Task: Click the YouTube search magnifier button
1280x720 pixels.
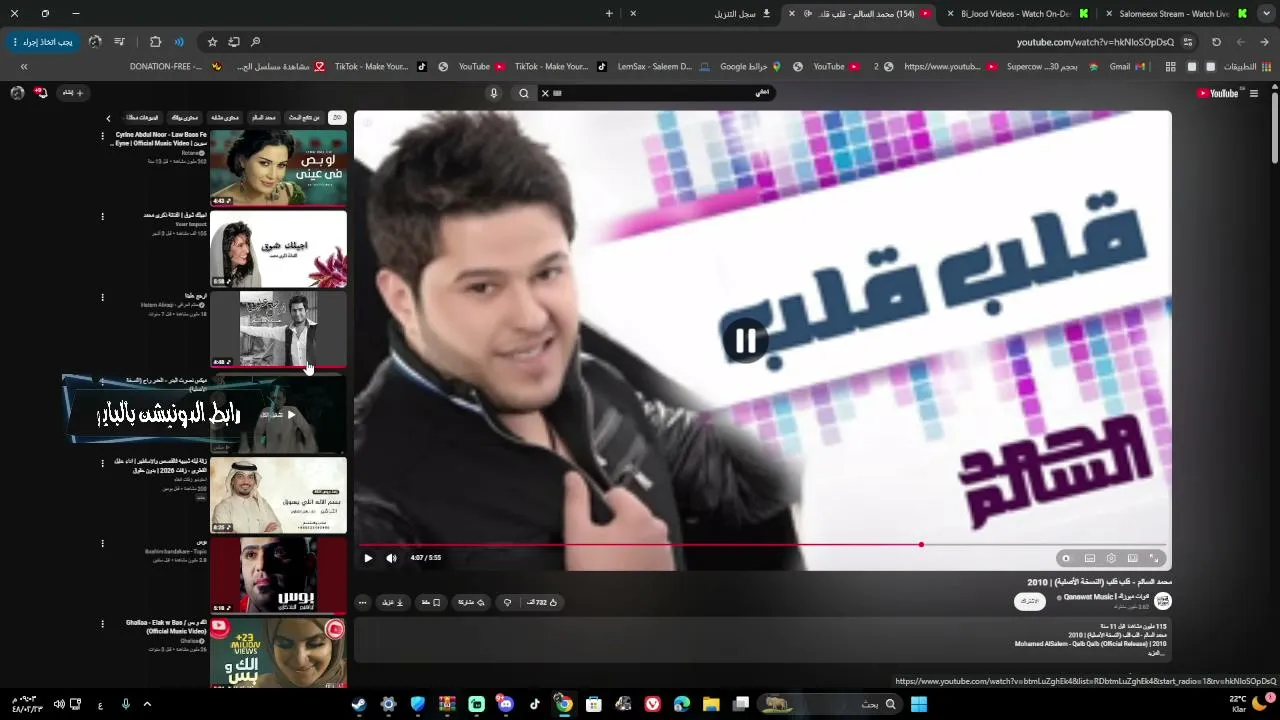Action: point(523,93)
